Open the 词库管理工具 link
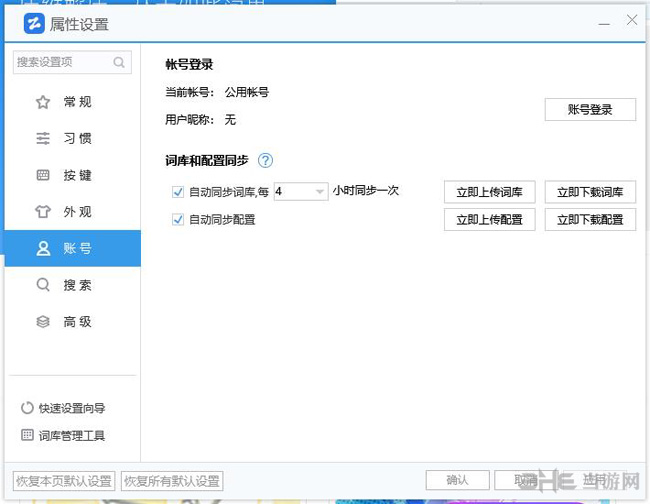 (x=72, y=435)
